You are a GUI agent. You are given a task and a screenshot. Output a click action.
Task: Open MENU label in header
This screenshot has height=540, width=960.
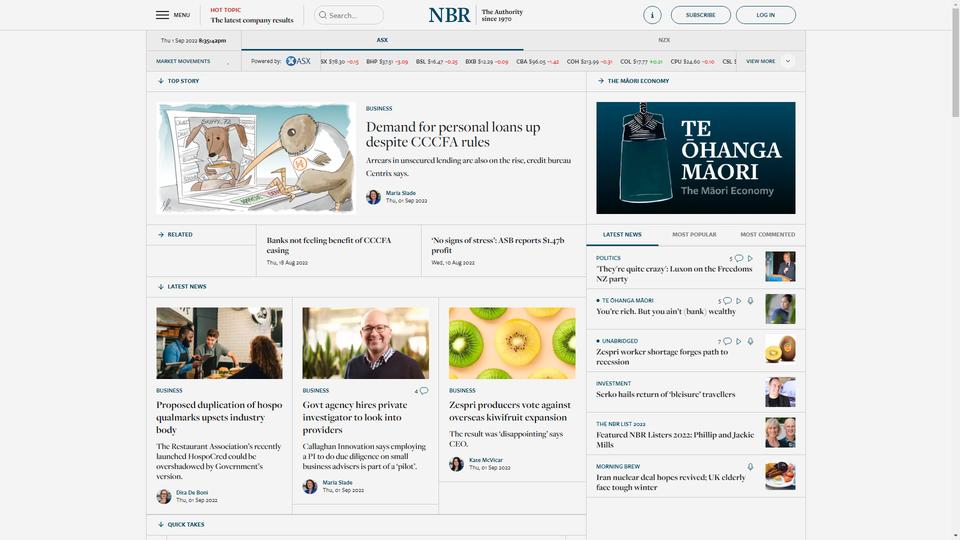coord(182,15)
